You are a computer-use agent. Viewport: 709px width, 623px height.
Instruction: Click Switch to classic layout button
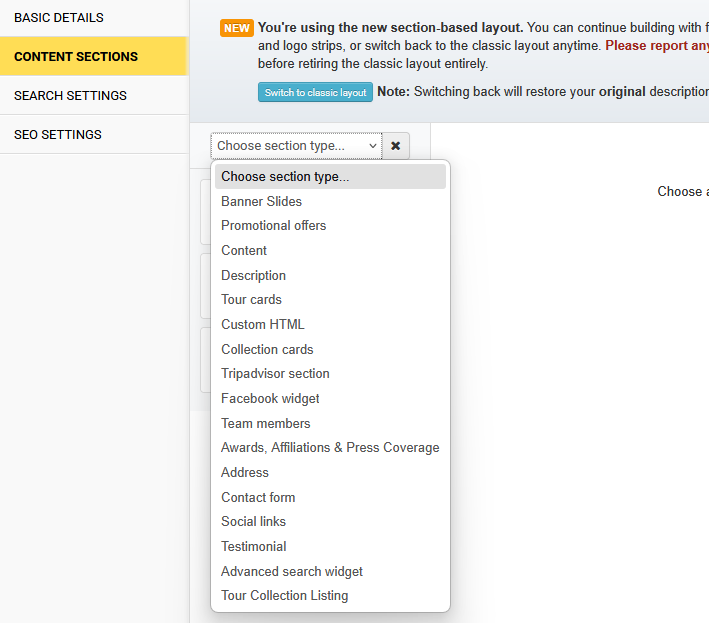point(315,92)
